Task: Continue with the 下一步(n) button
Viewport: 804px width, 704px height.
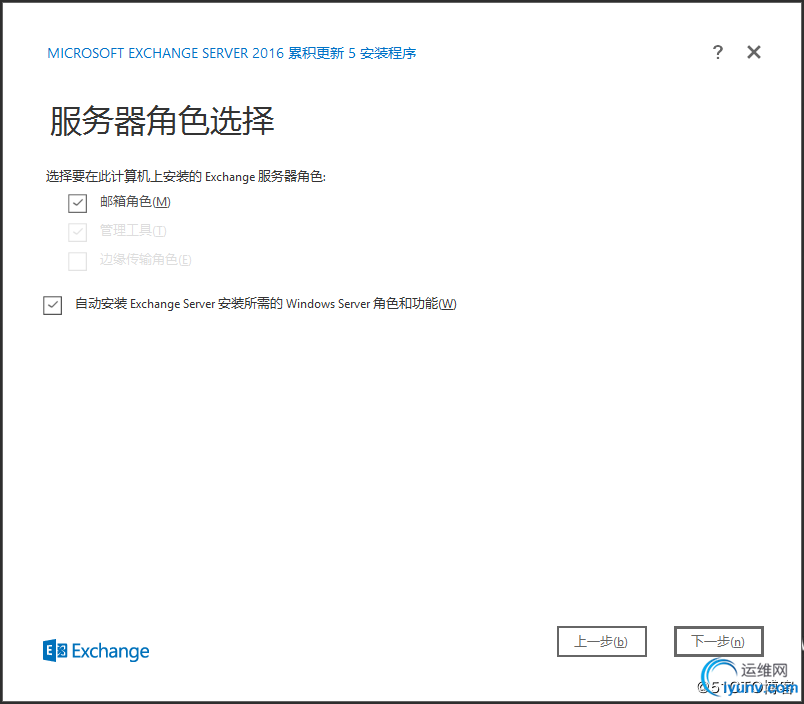Action: (x=718, y=641)
